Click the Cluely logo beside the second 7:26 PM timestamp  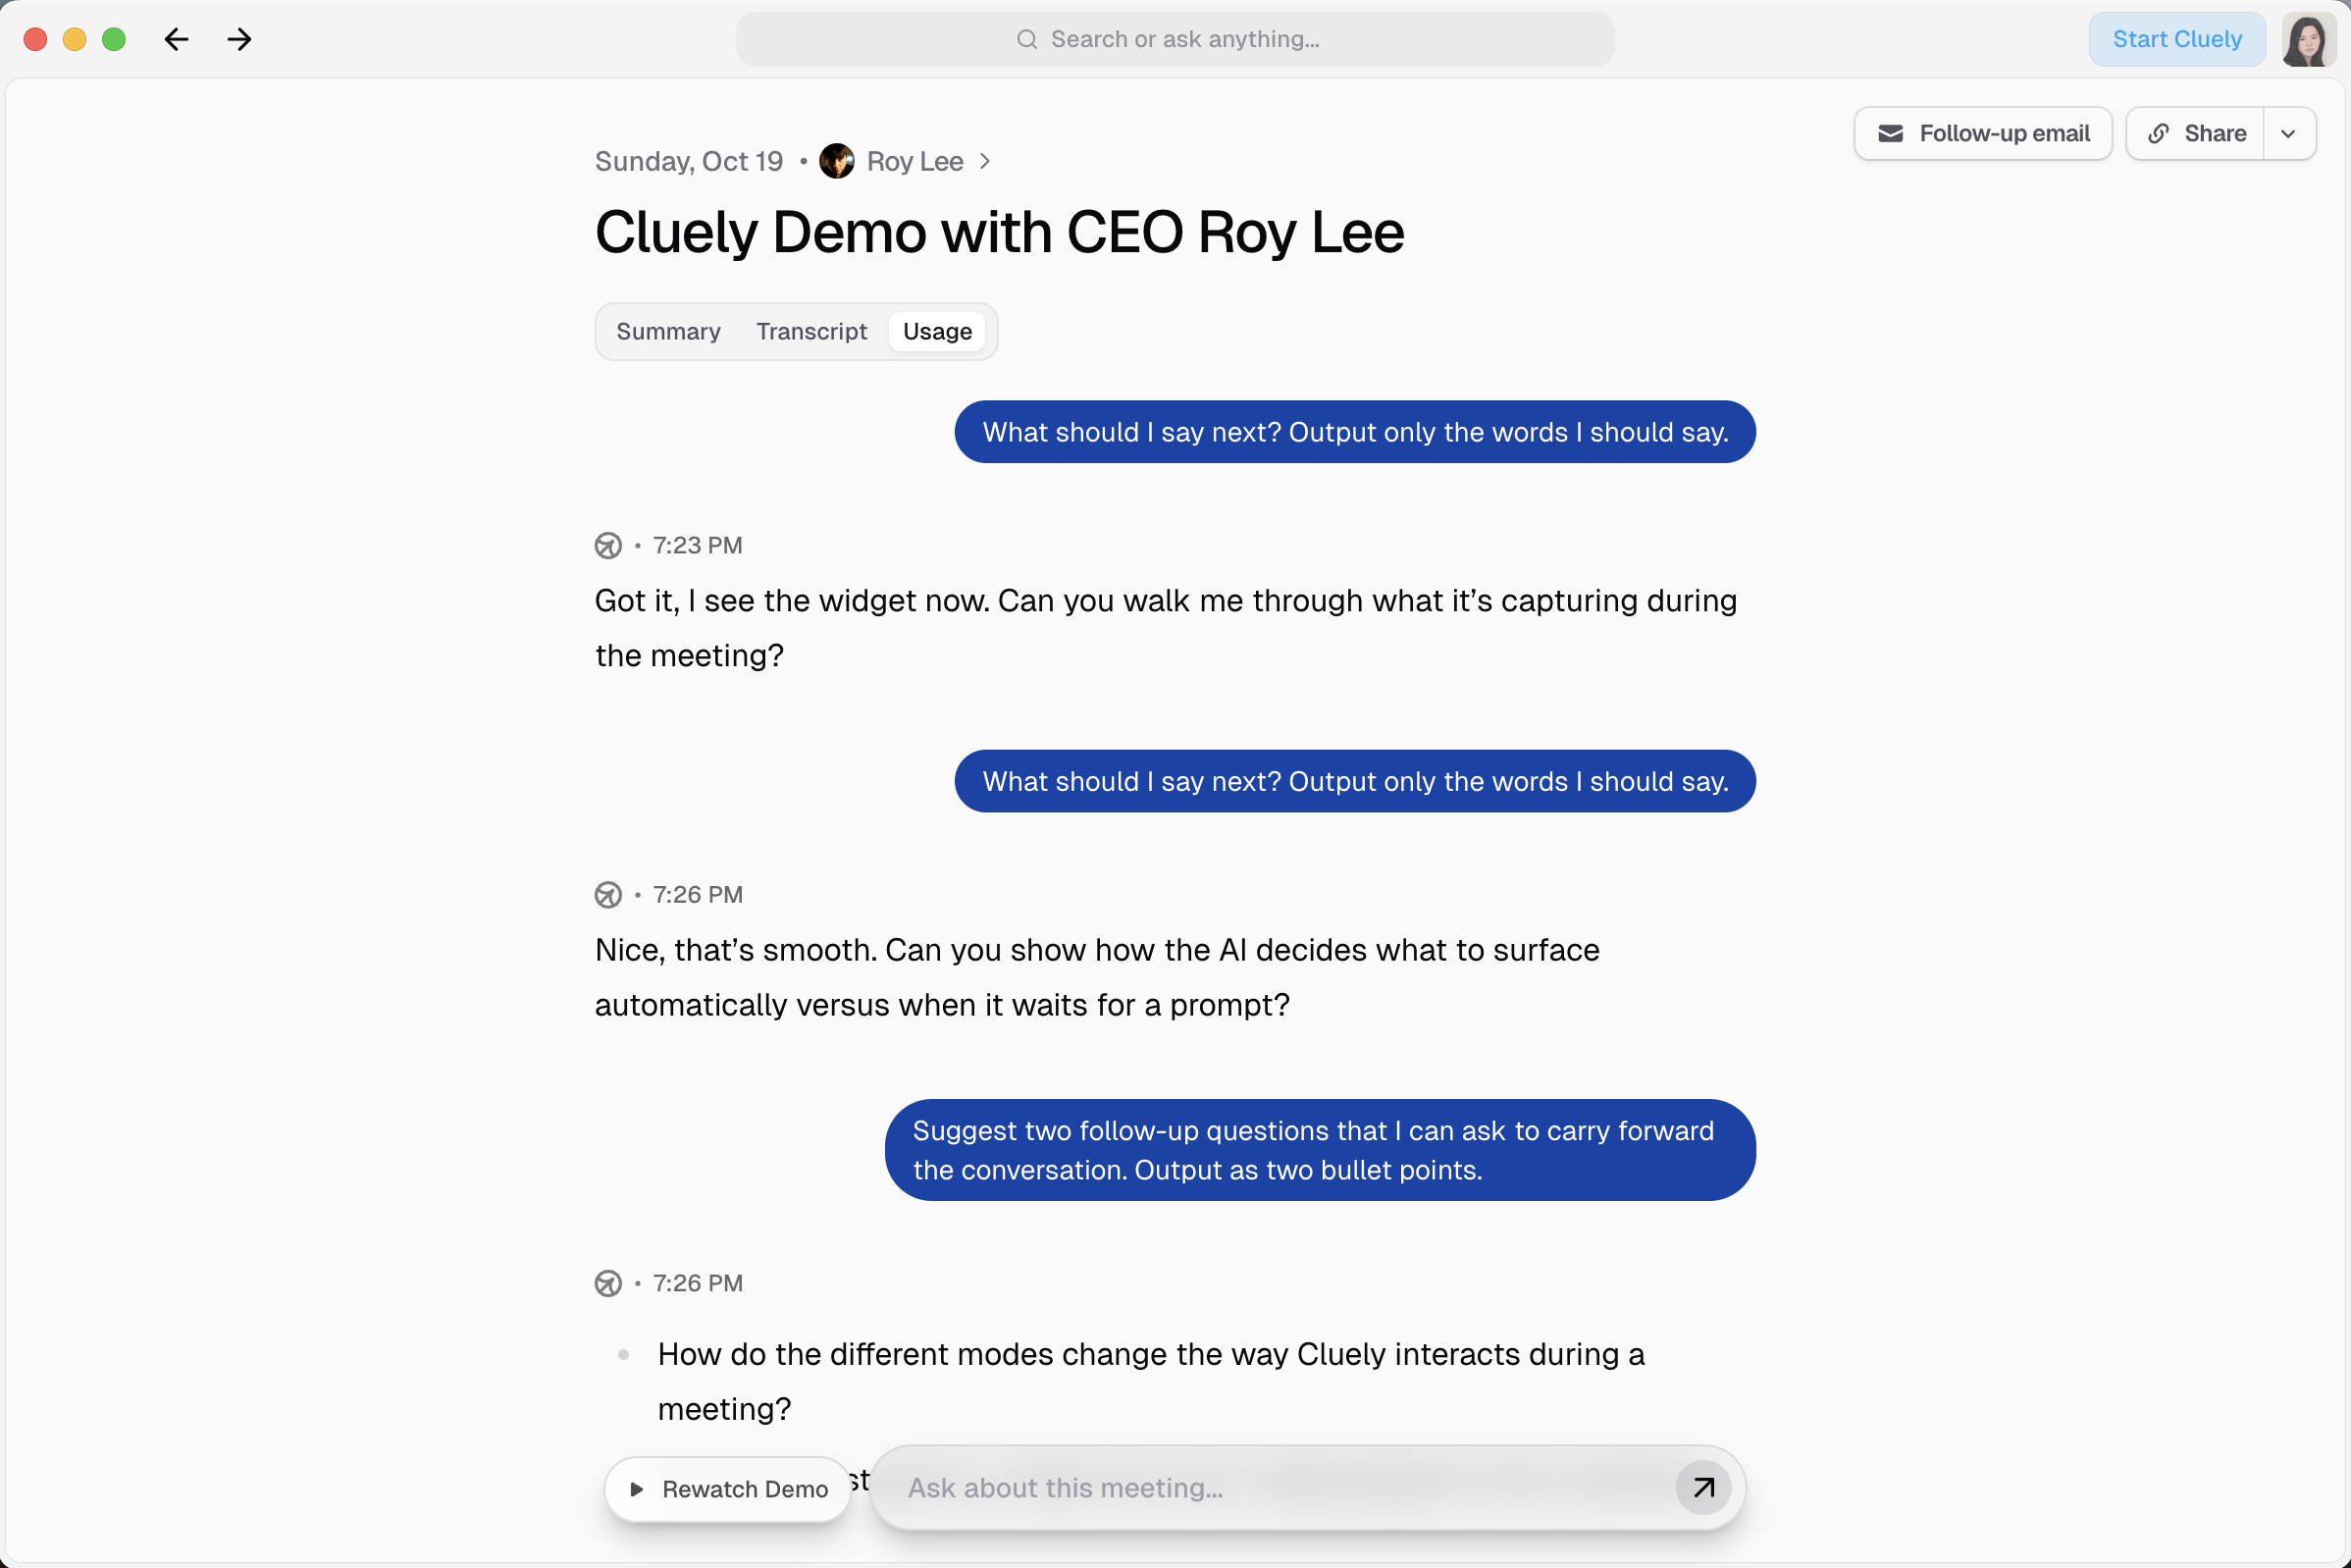pyautogui.click(x=608, y=1284)
